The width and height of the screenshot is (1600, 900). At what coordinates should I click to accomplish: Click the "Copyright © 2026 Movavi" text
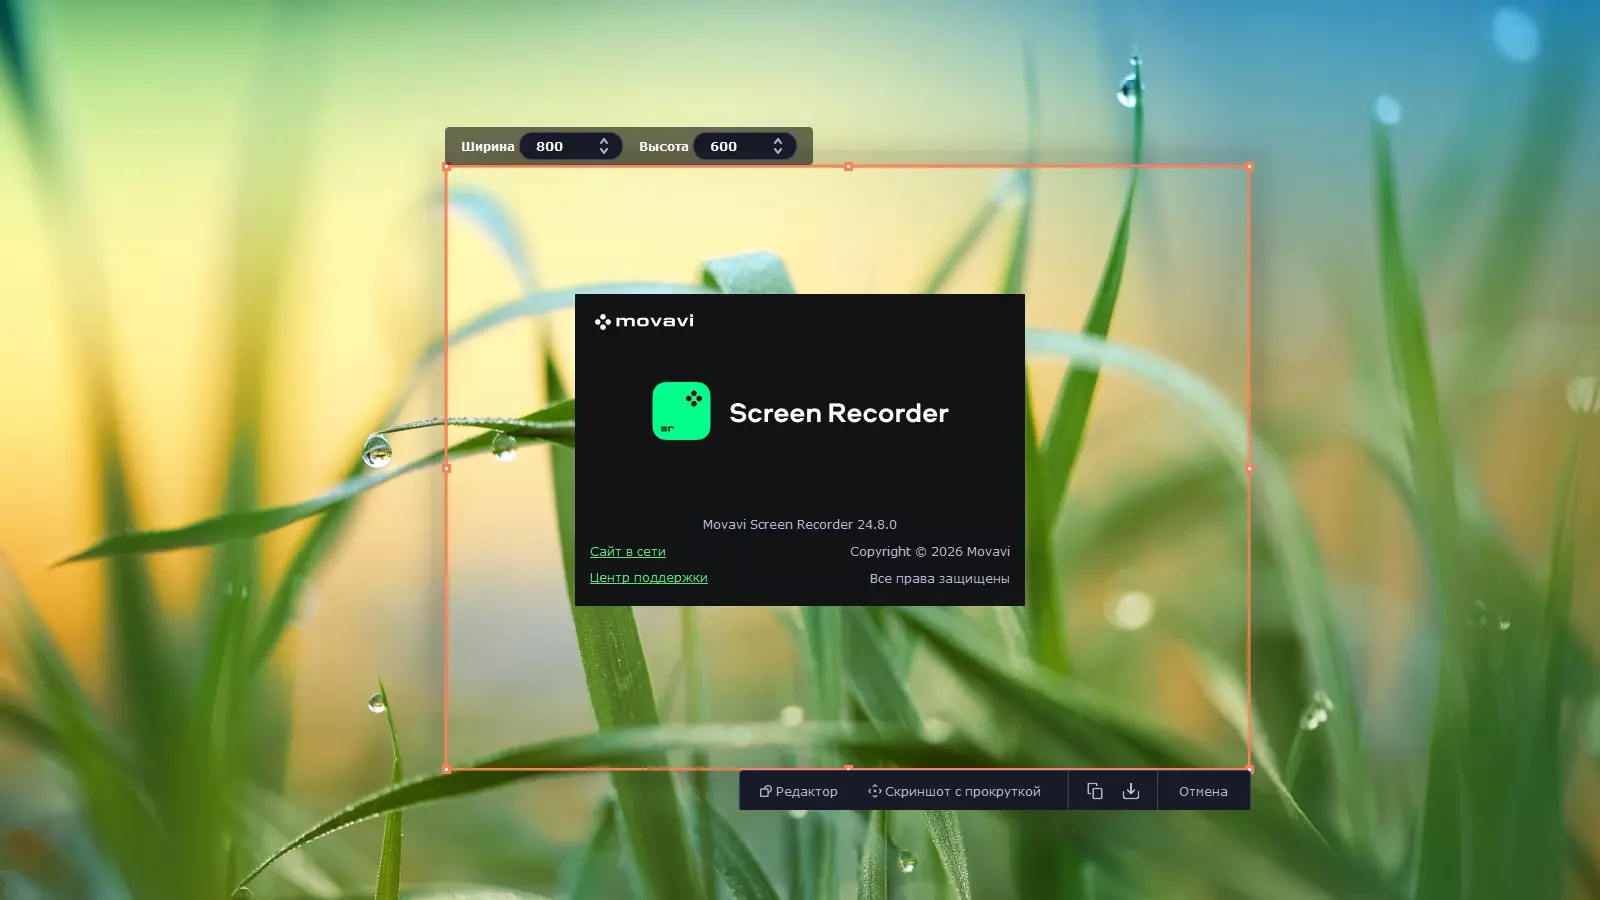click(930, 552)
